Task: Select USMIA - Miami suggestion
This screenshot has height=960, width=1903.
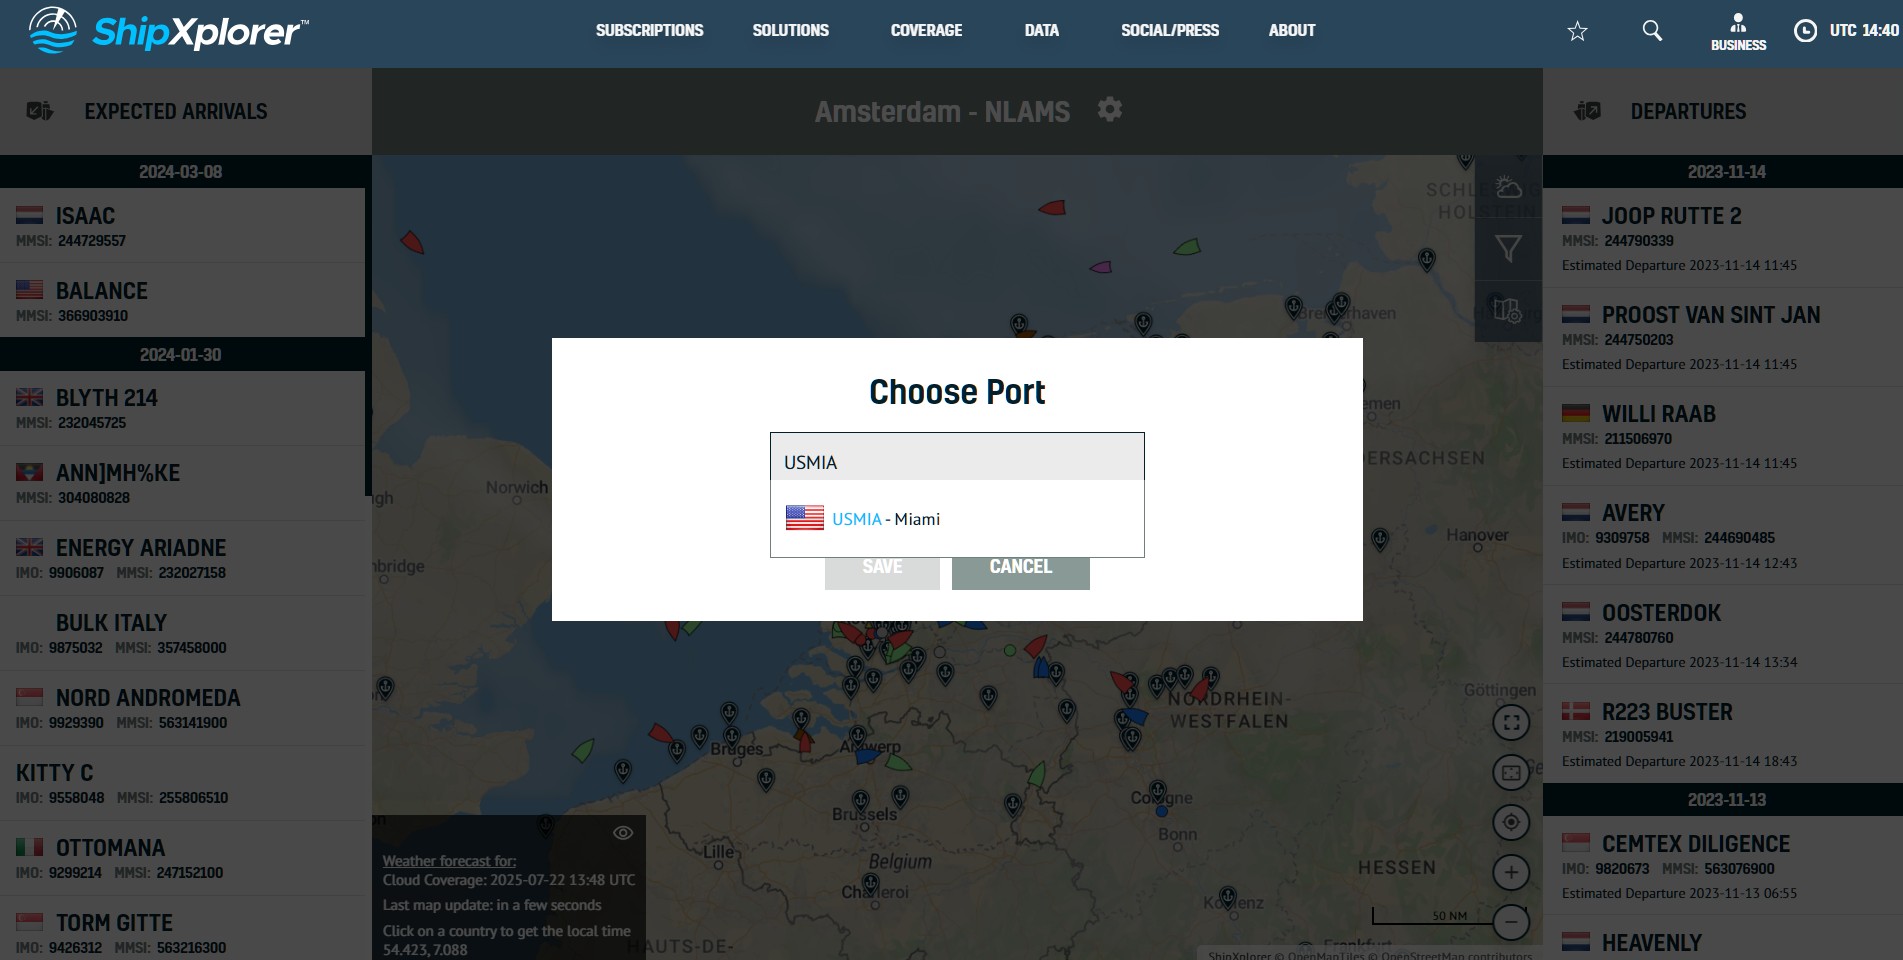Action: point(886,519)
